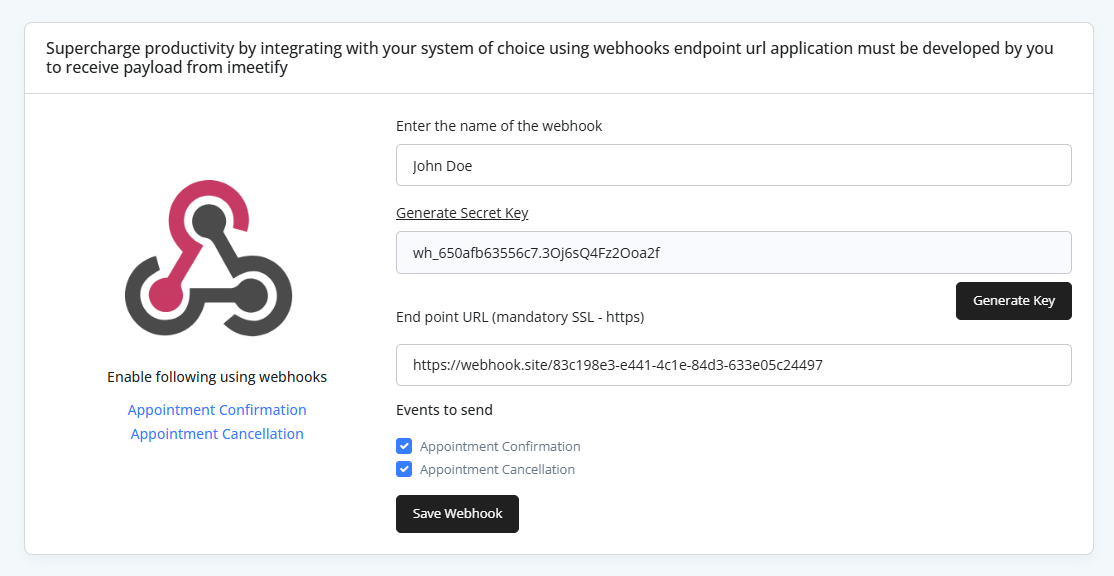Click the Supercharge productivity header description
Screen dimensions: 1114x576
[550, 58]
